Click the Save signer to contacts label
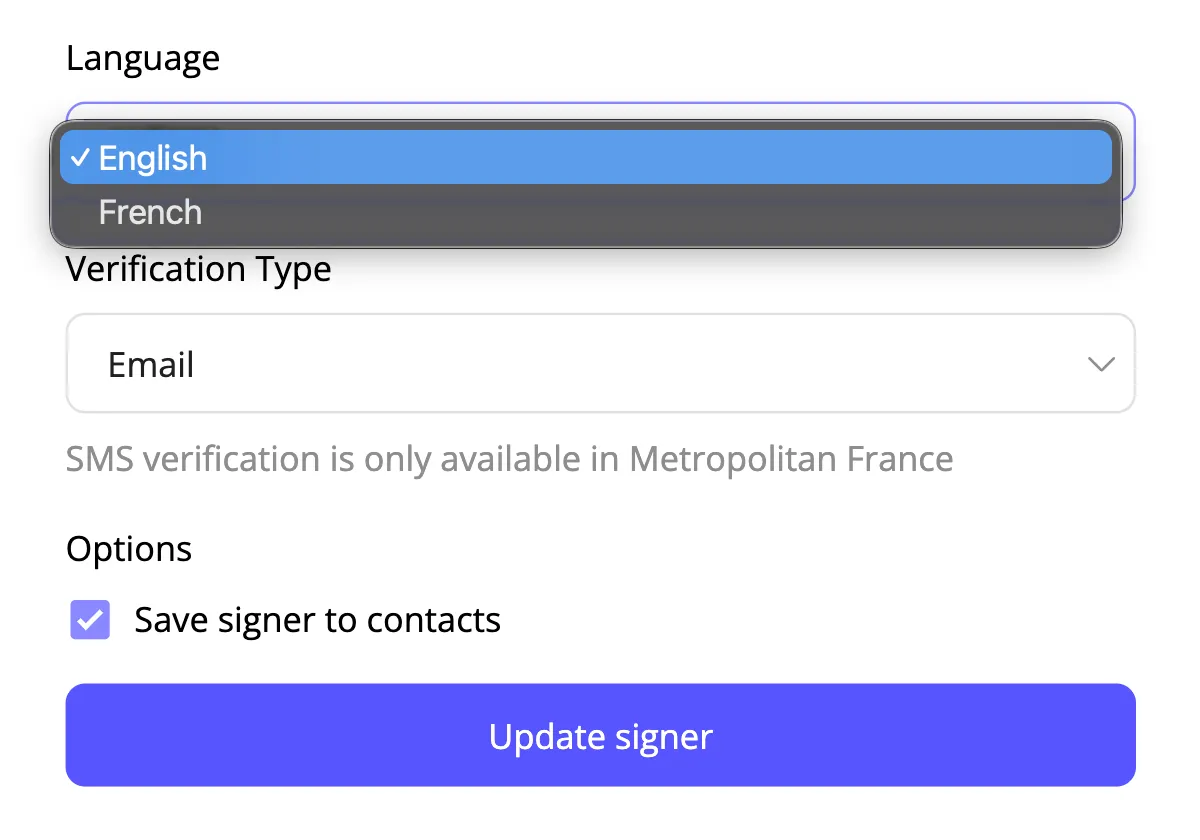This screenshot has width=1200, height=840. (316, 620)
